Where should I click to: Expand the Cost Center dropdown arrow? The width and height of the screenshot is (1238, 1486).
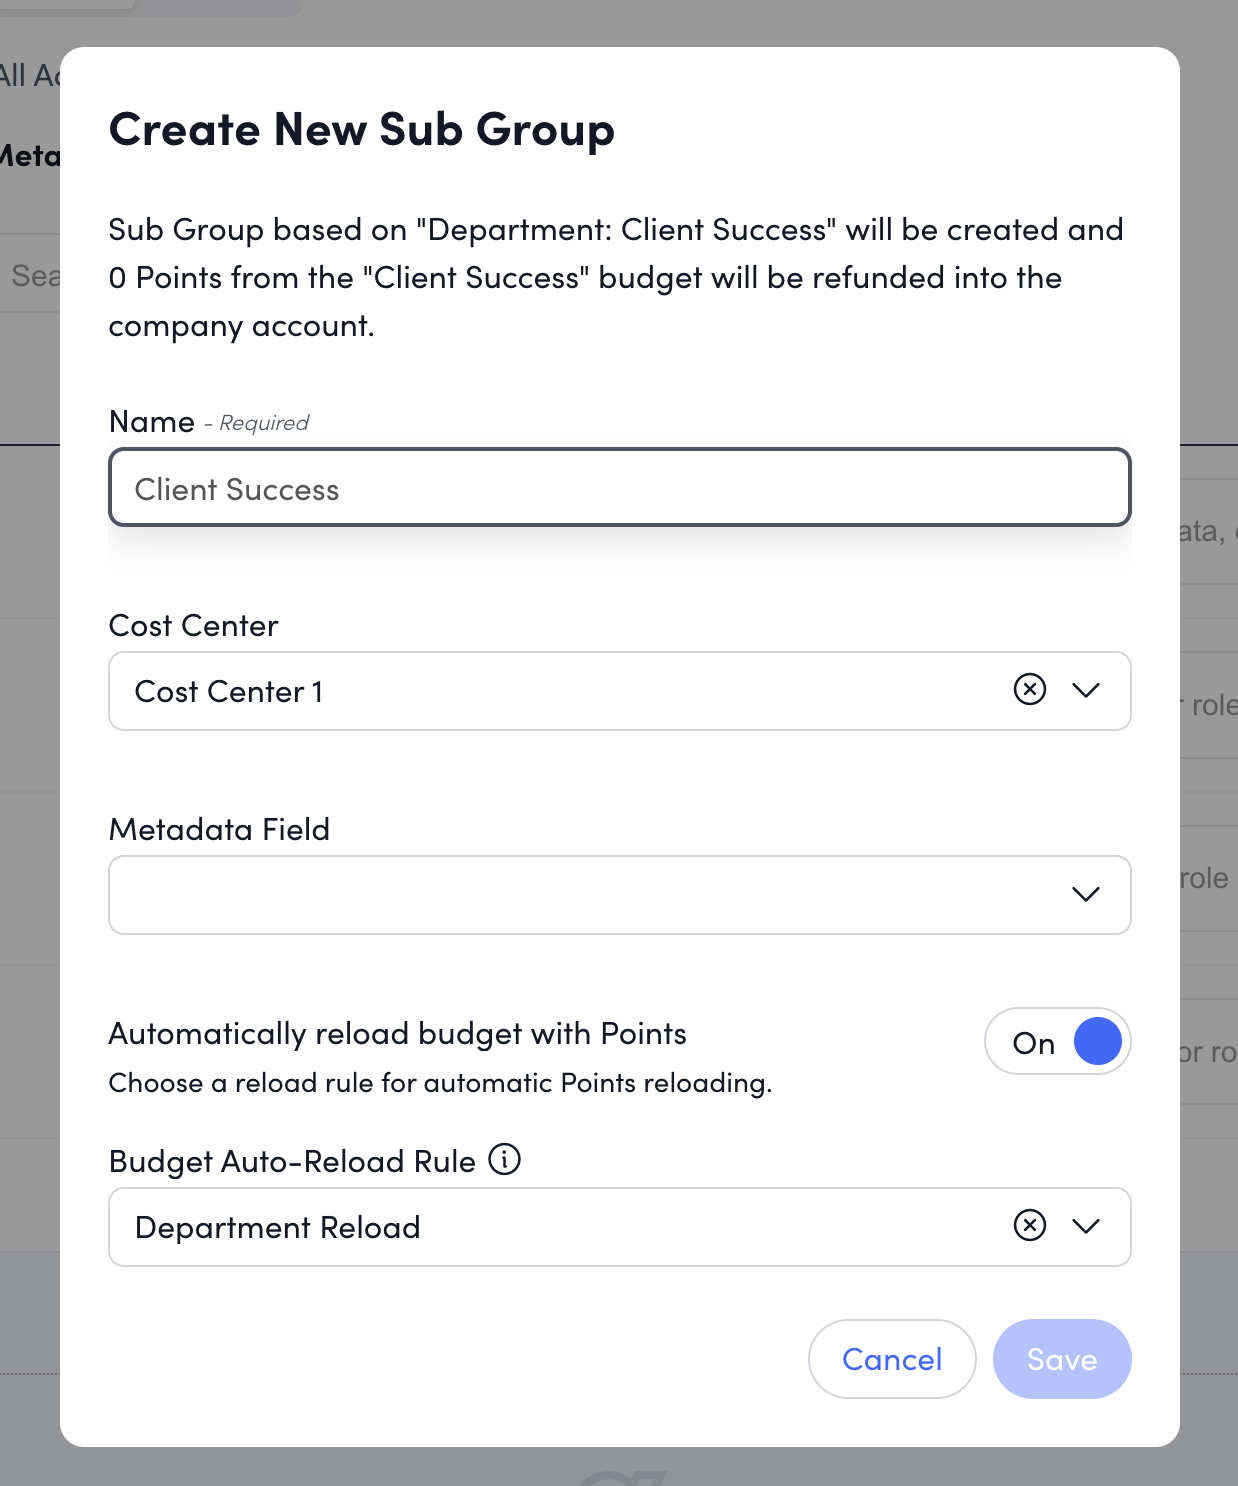pyautogui.click(x=1085, y=690)
